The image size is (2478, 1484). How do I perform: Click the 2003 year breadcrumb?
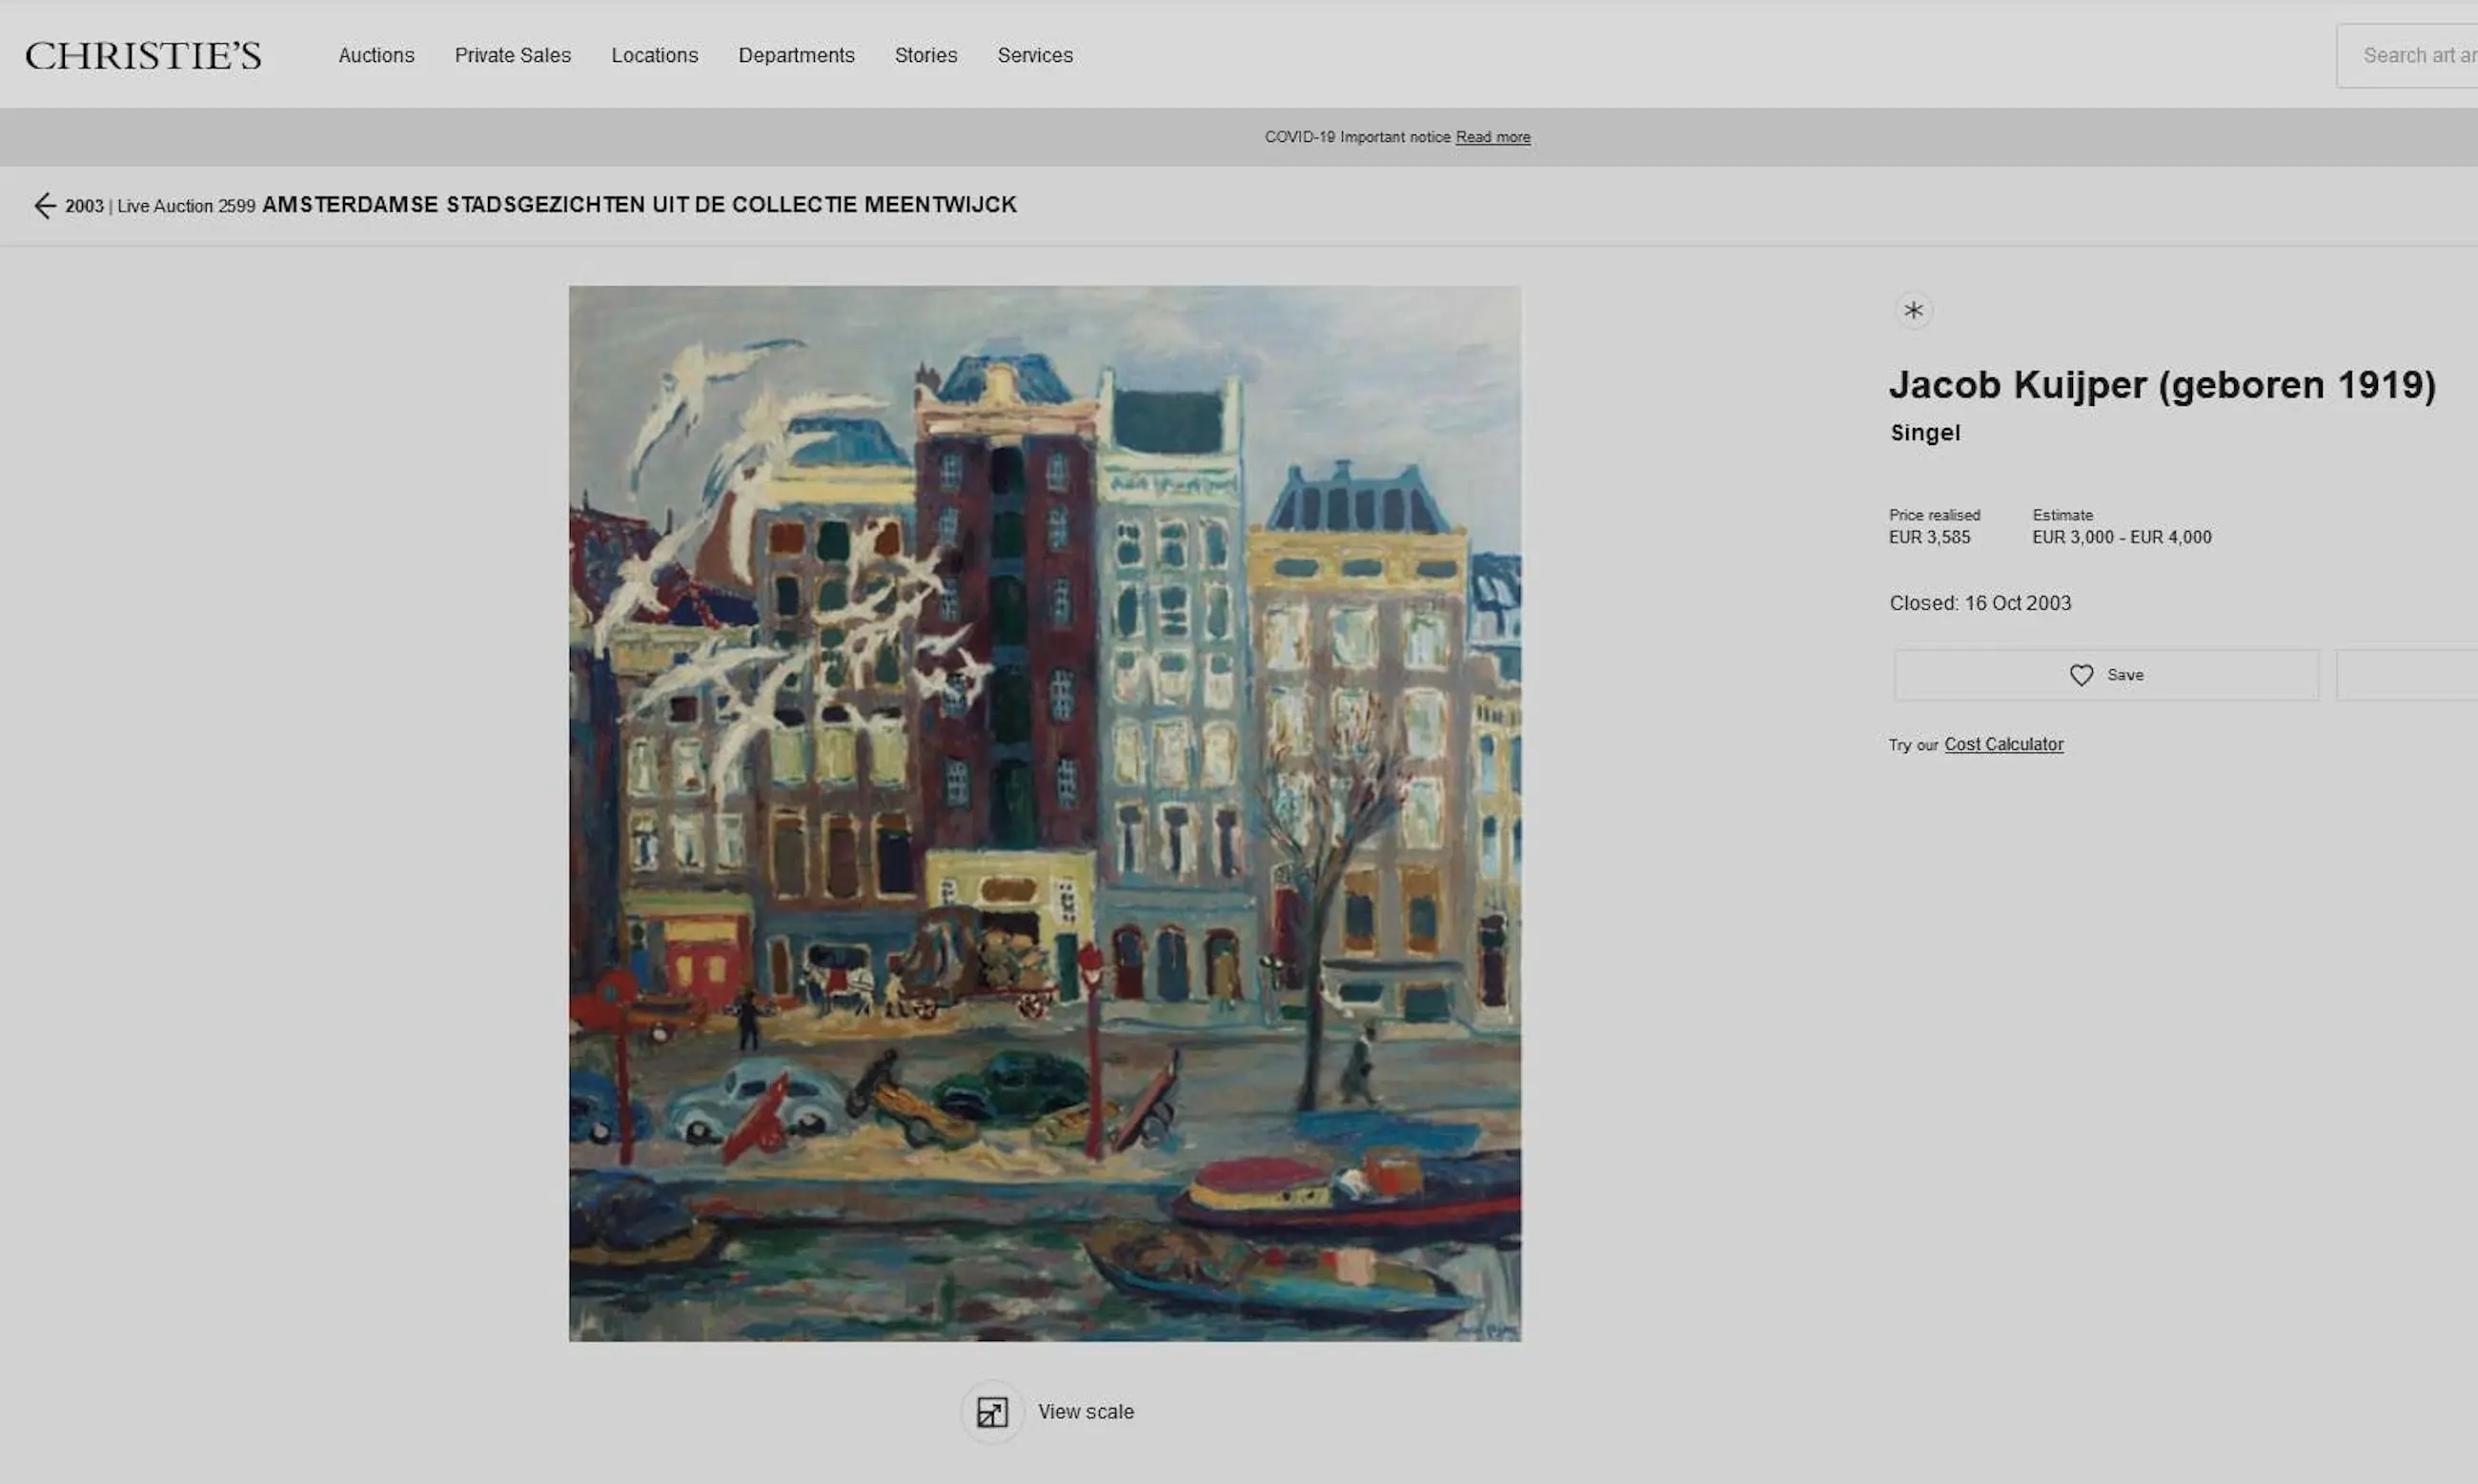[x=84, y=206]
